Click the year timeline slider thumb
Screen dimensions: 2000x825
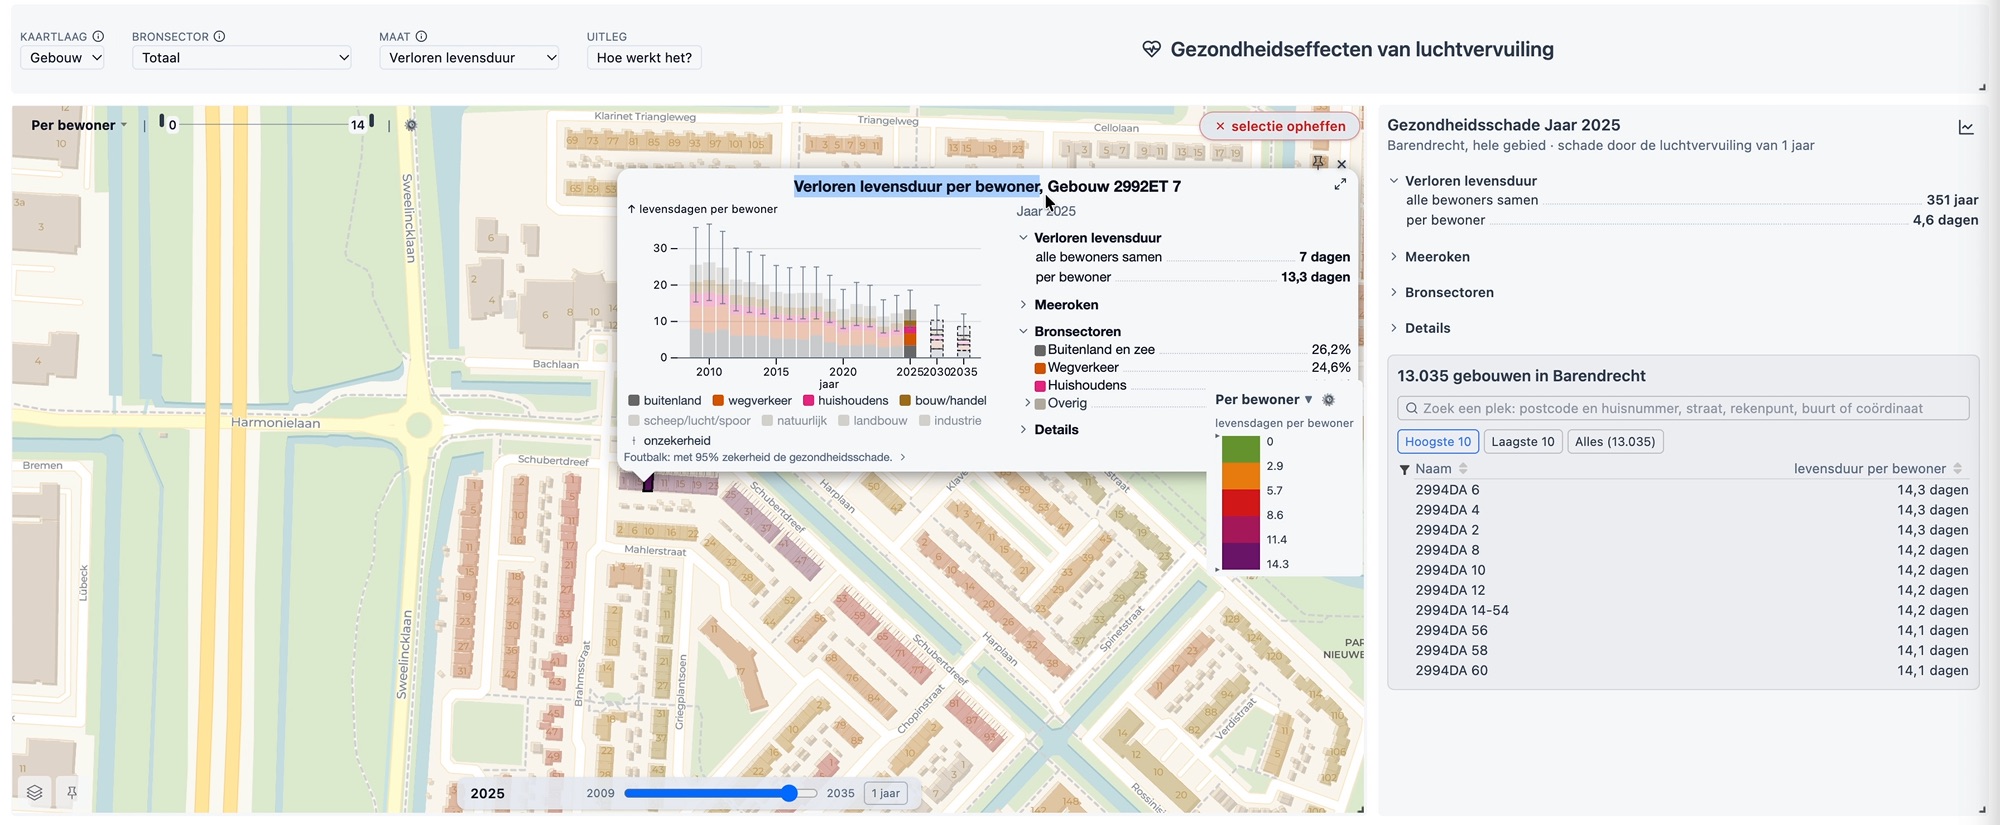(x=789, y=793)
